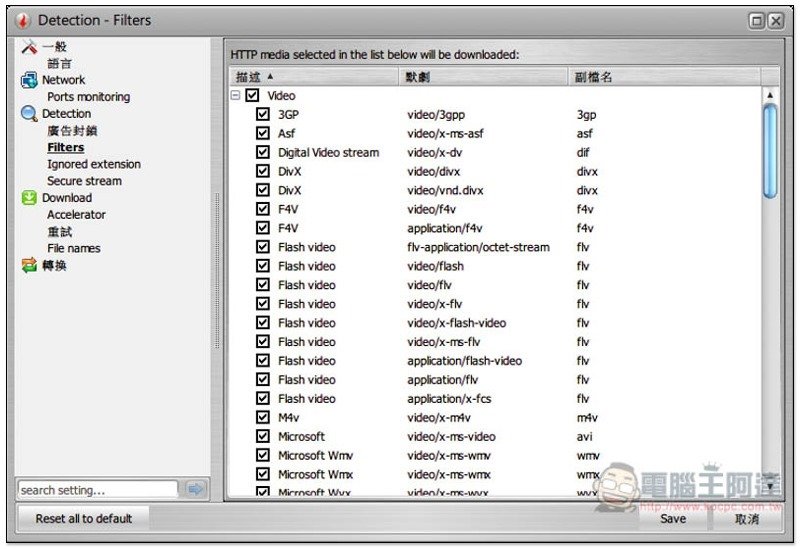Disable the M4v format checkbox
This screenshot has height=549, width=800.
263,418
